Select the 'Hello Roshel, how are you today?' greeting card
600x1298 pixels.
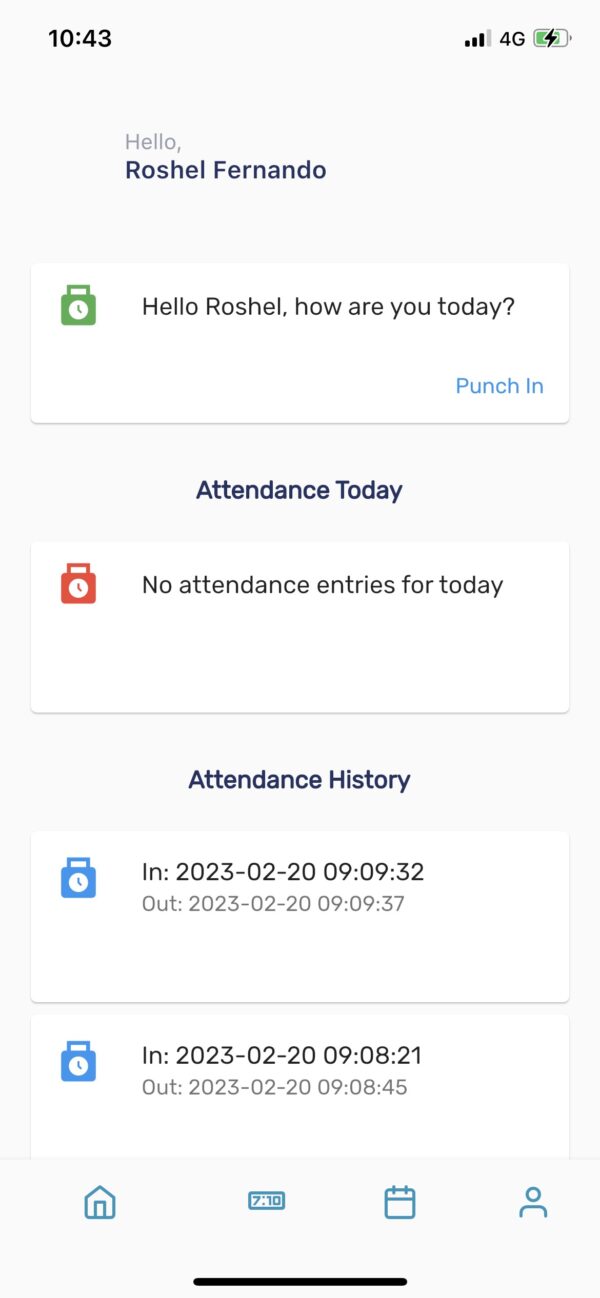click(x=299, y=342)
